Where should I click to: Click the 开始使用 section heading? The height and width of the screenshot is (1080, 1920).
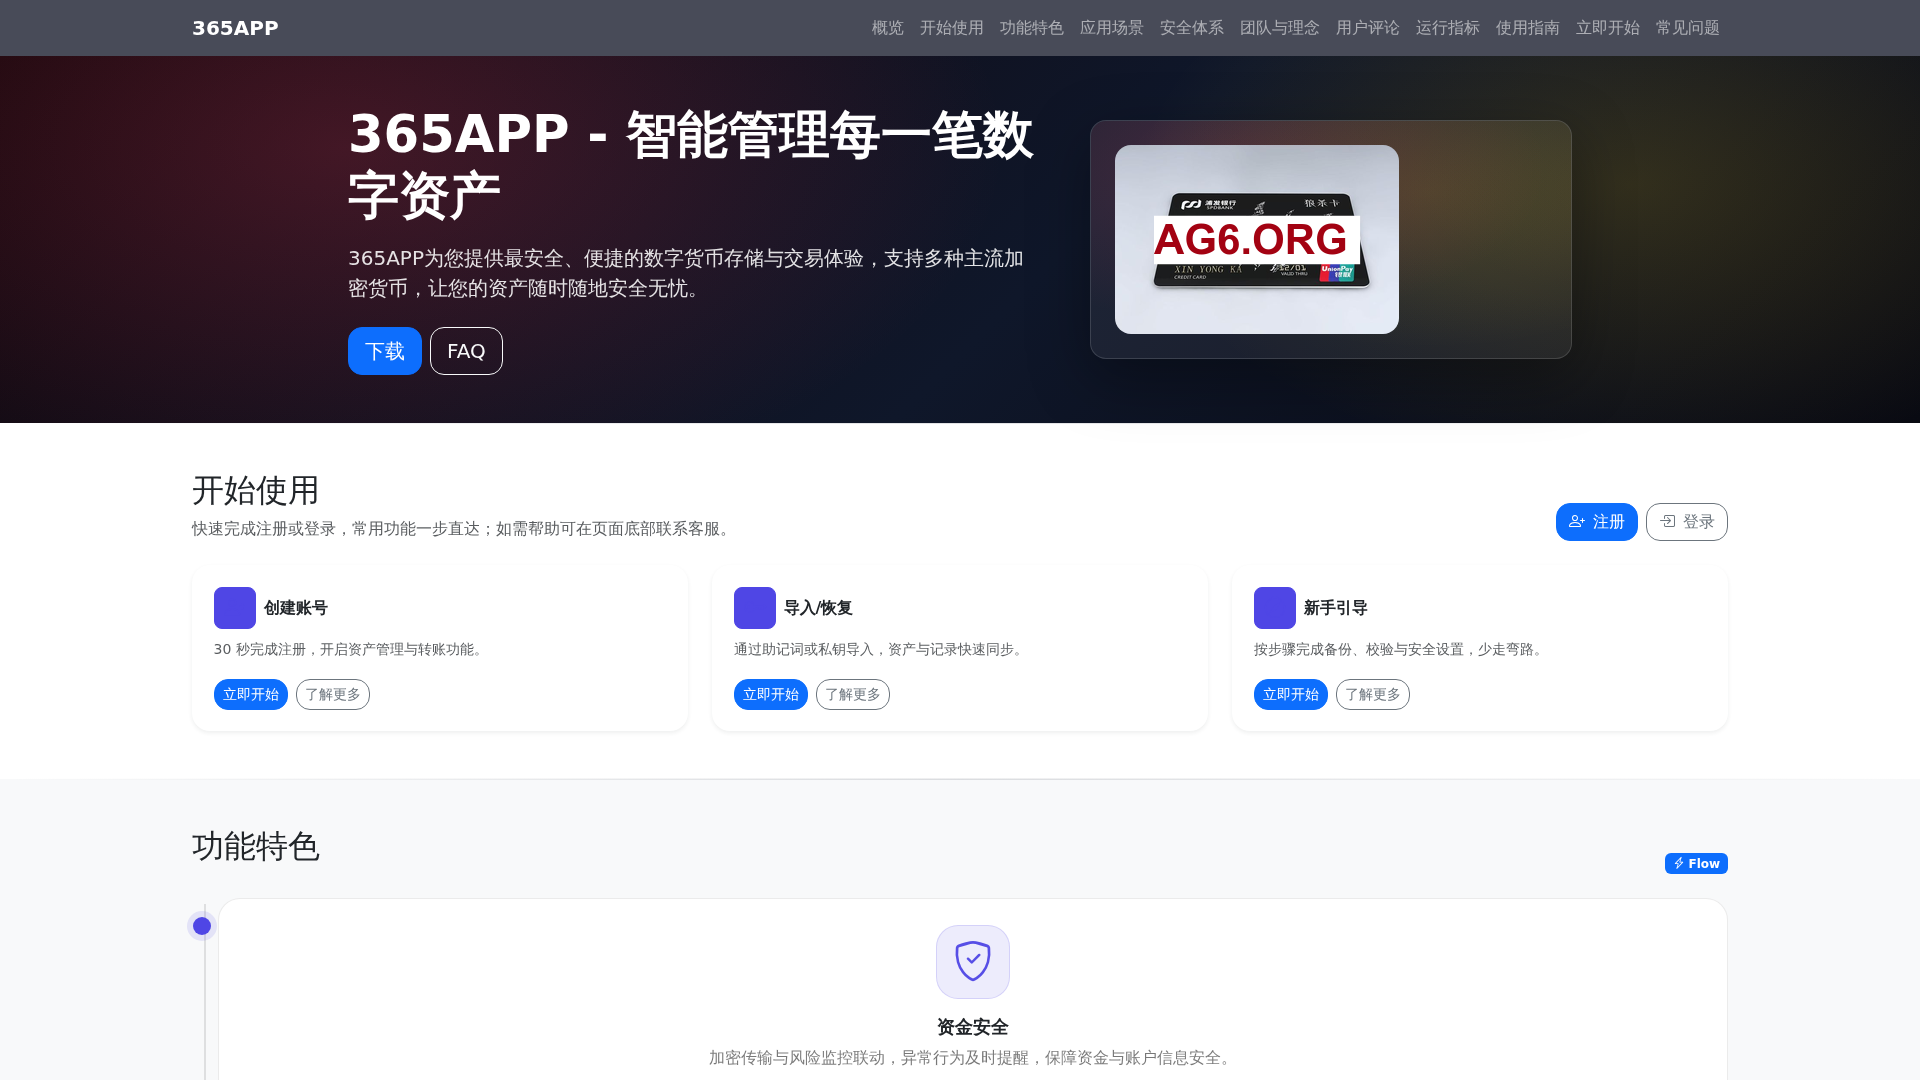[256, 491]
